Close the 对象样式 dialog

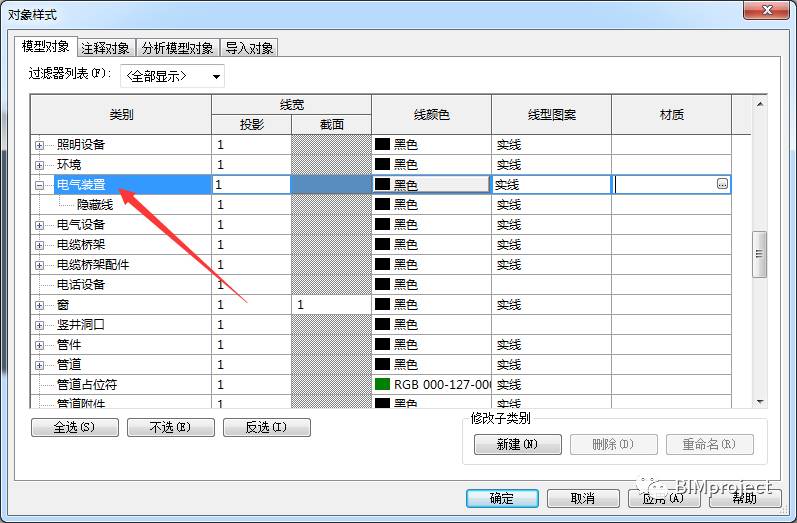coord(767,10)
